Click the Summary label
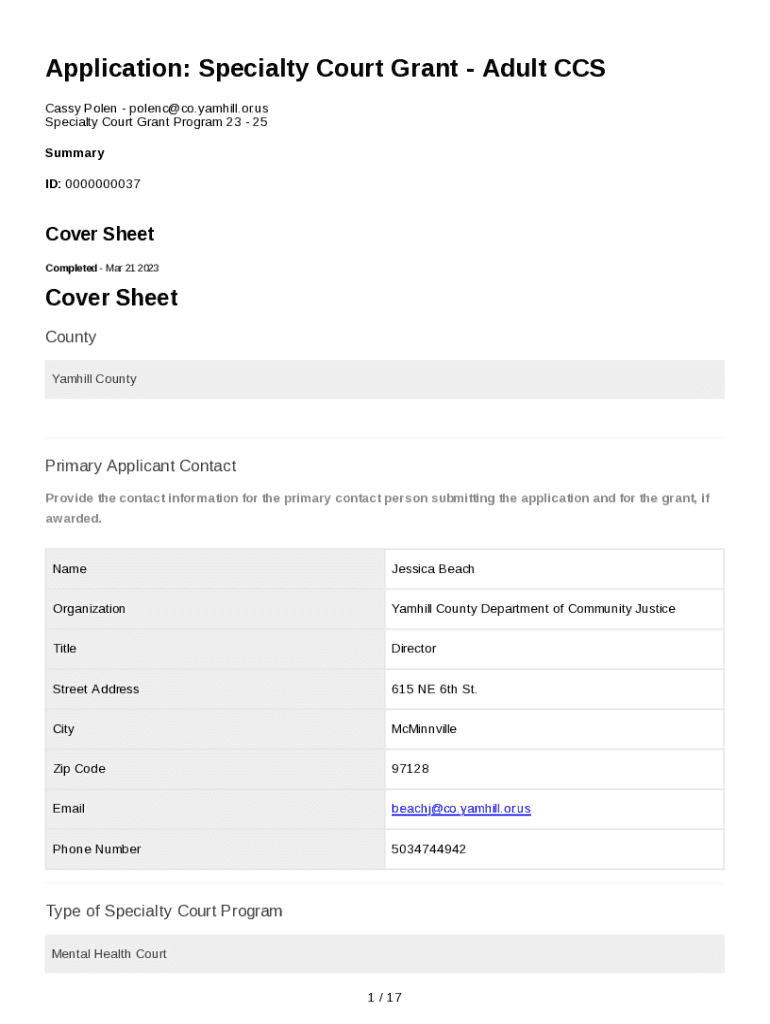 click(x=75, y=153)
